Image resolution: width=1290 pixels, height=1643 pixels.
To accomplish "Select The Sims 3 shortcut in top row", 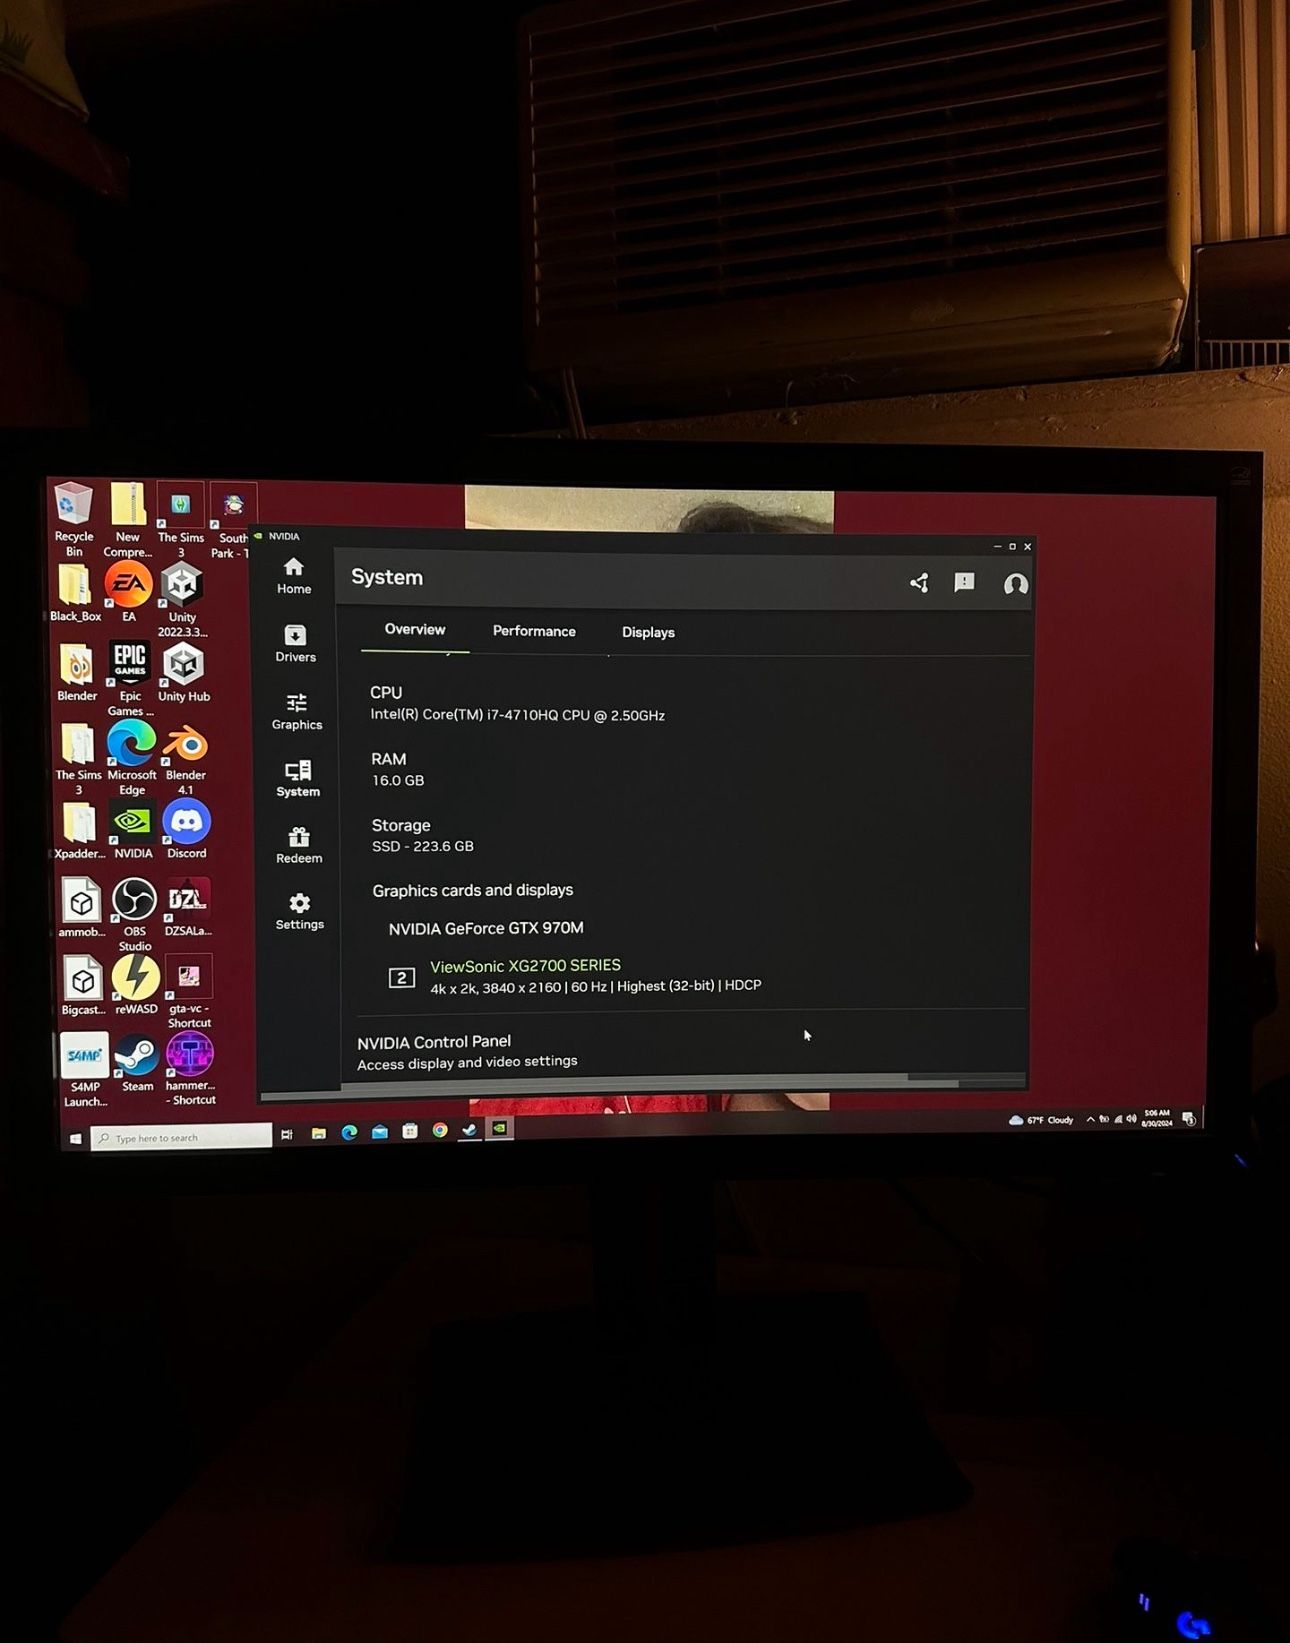I will 181,521.
